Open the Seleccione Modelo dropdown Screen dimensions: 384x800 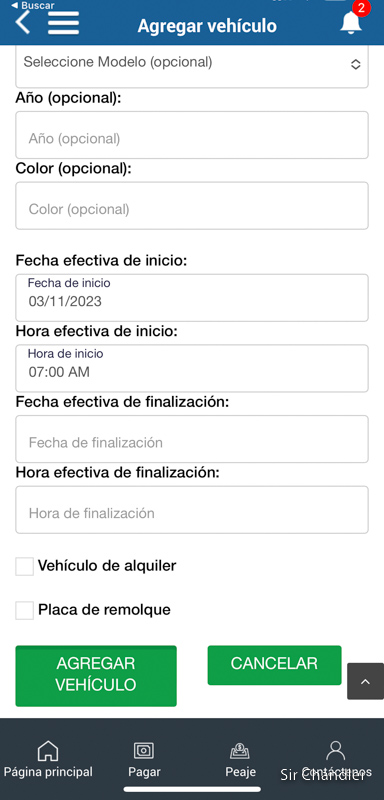point(192,65)
